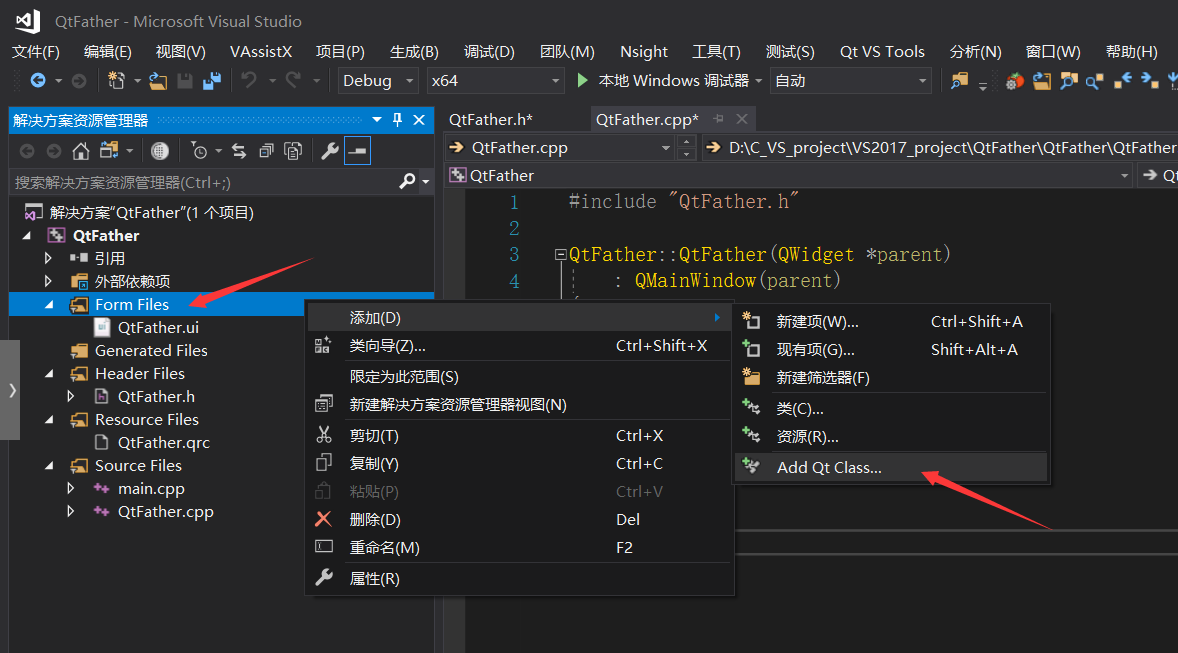Start debugging with the green play icon
This screenshot has width=1178, height=653.
click(582, 80)
